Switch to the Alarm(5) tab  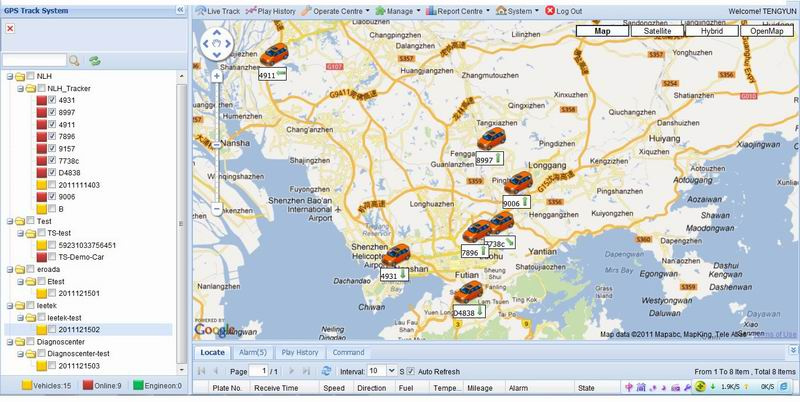click(x=253, y=353)
